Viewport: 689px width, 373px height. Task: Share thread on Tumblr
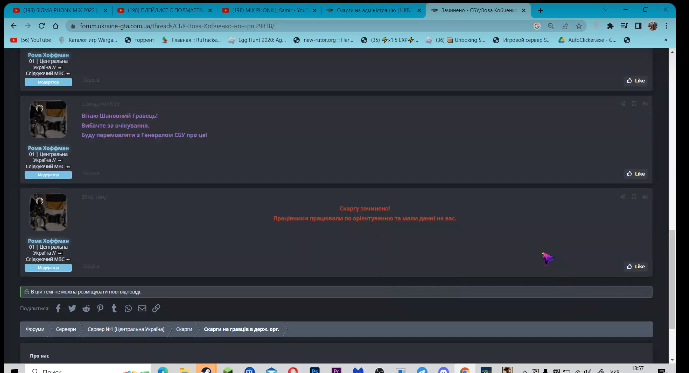point(114,308)
